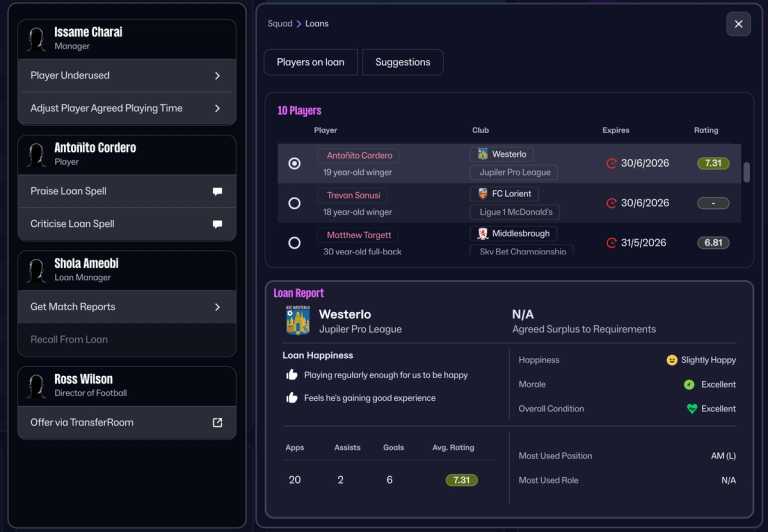
Task: Click 6.81 rating badge for Targett
Action: point(713,242)
